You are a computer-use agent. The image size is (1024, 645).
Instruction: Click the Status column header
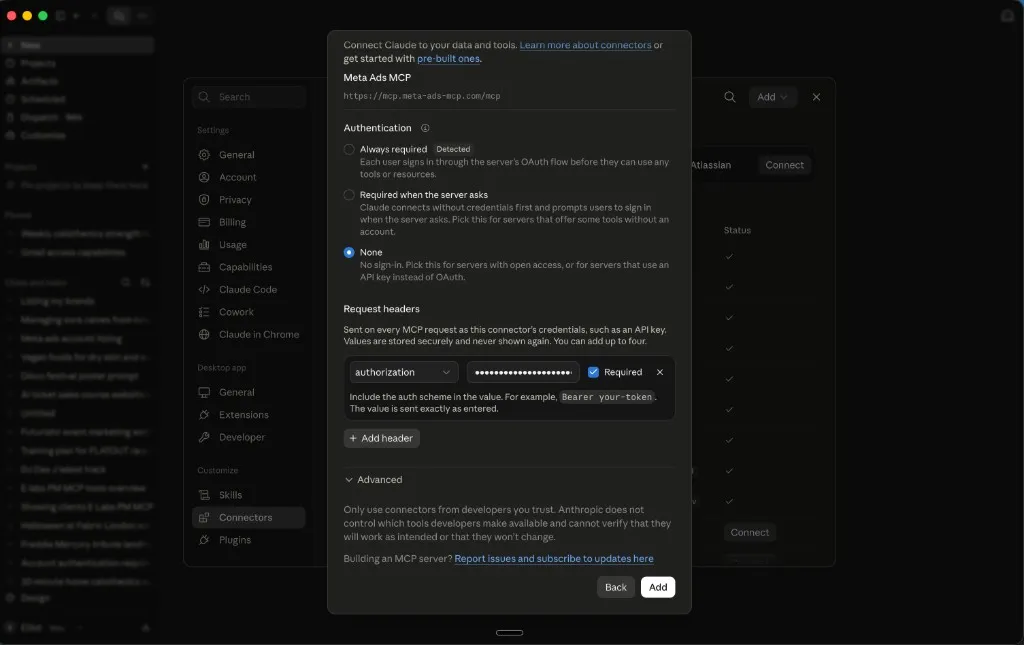[737, 230]
